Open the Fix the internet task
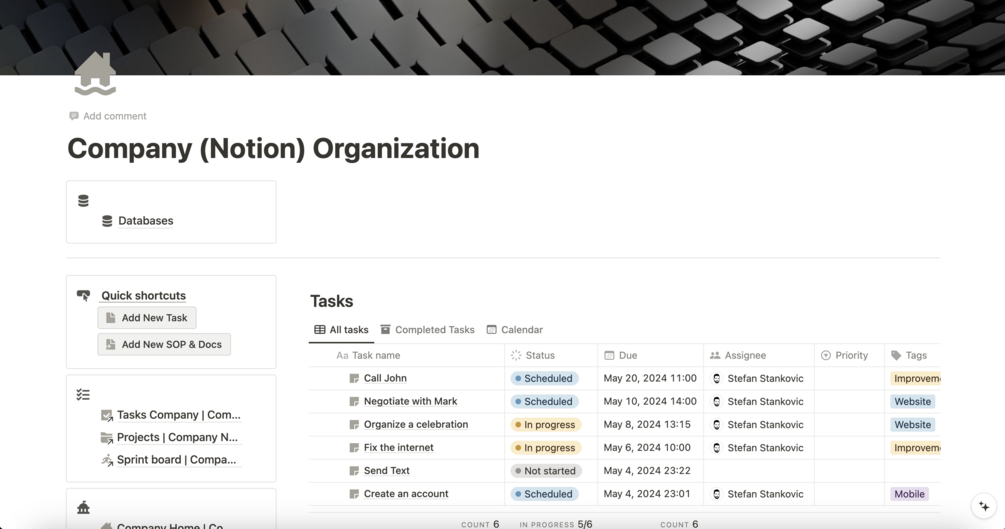The width and height of the screenshot is (1005, 529). (399, 448)
